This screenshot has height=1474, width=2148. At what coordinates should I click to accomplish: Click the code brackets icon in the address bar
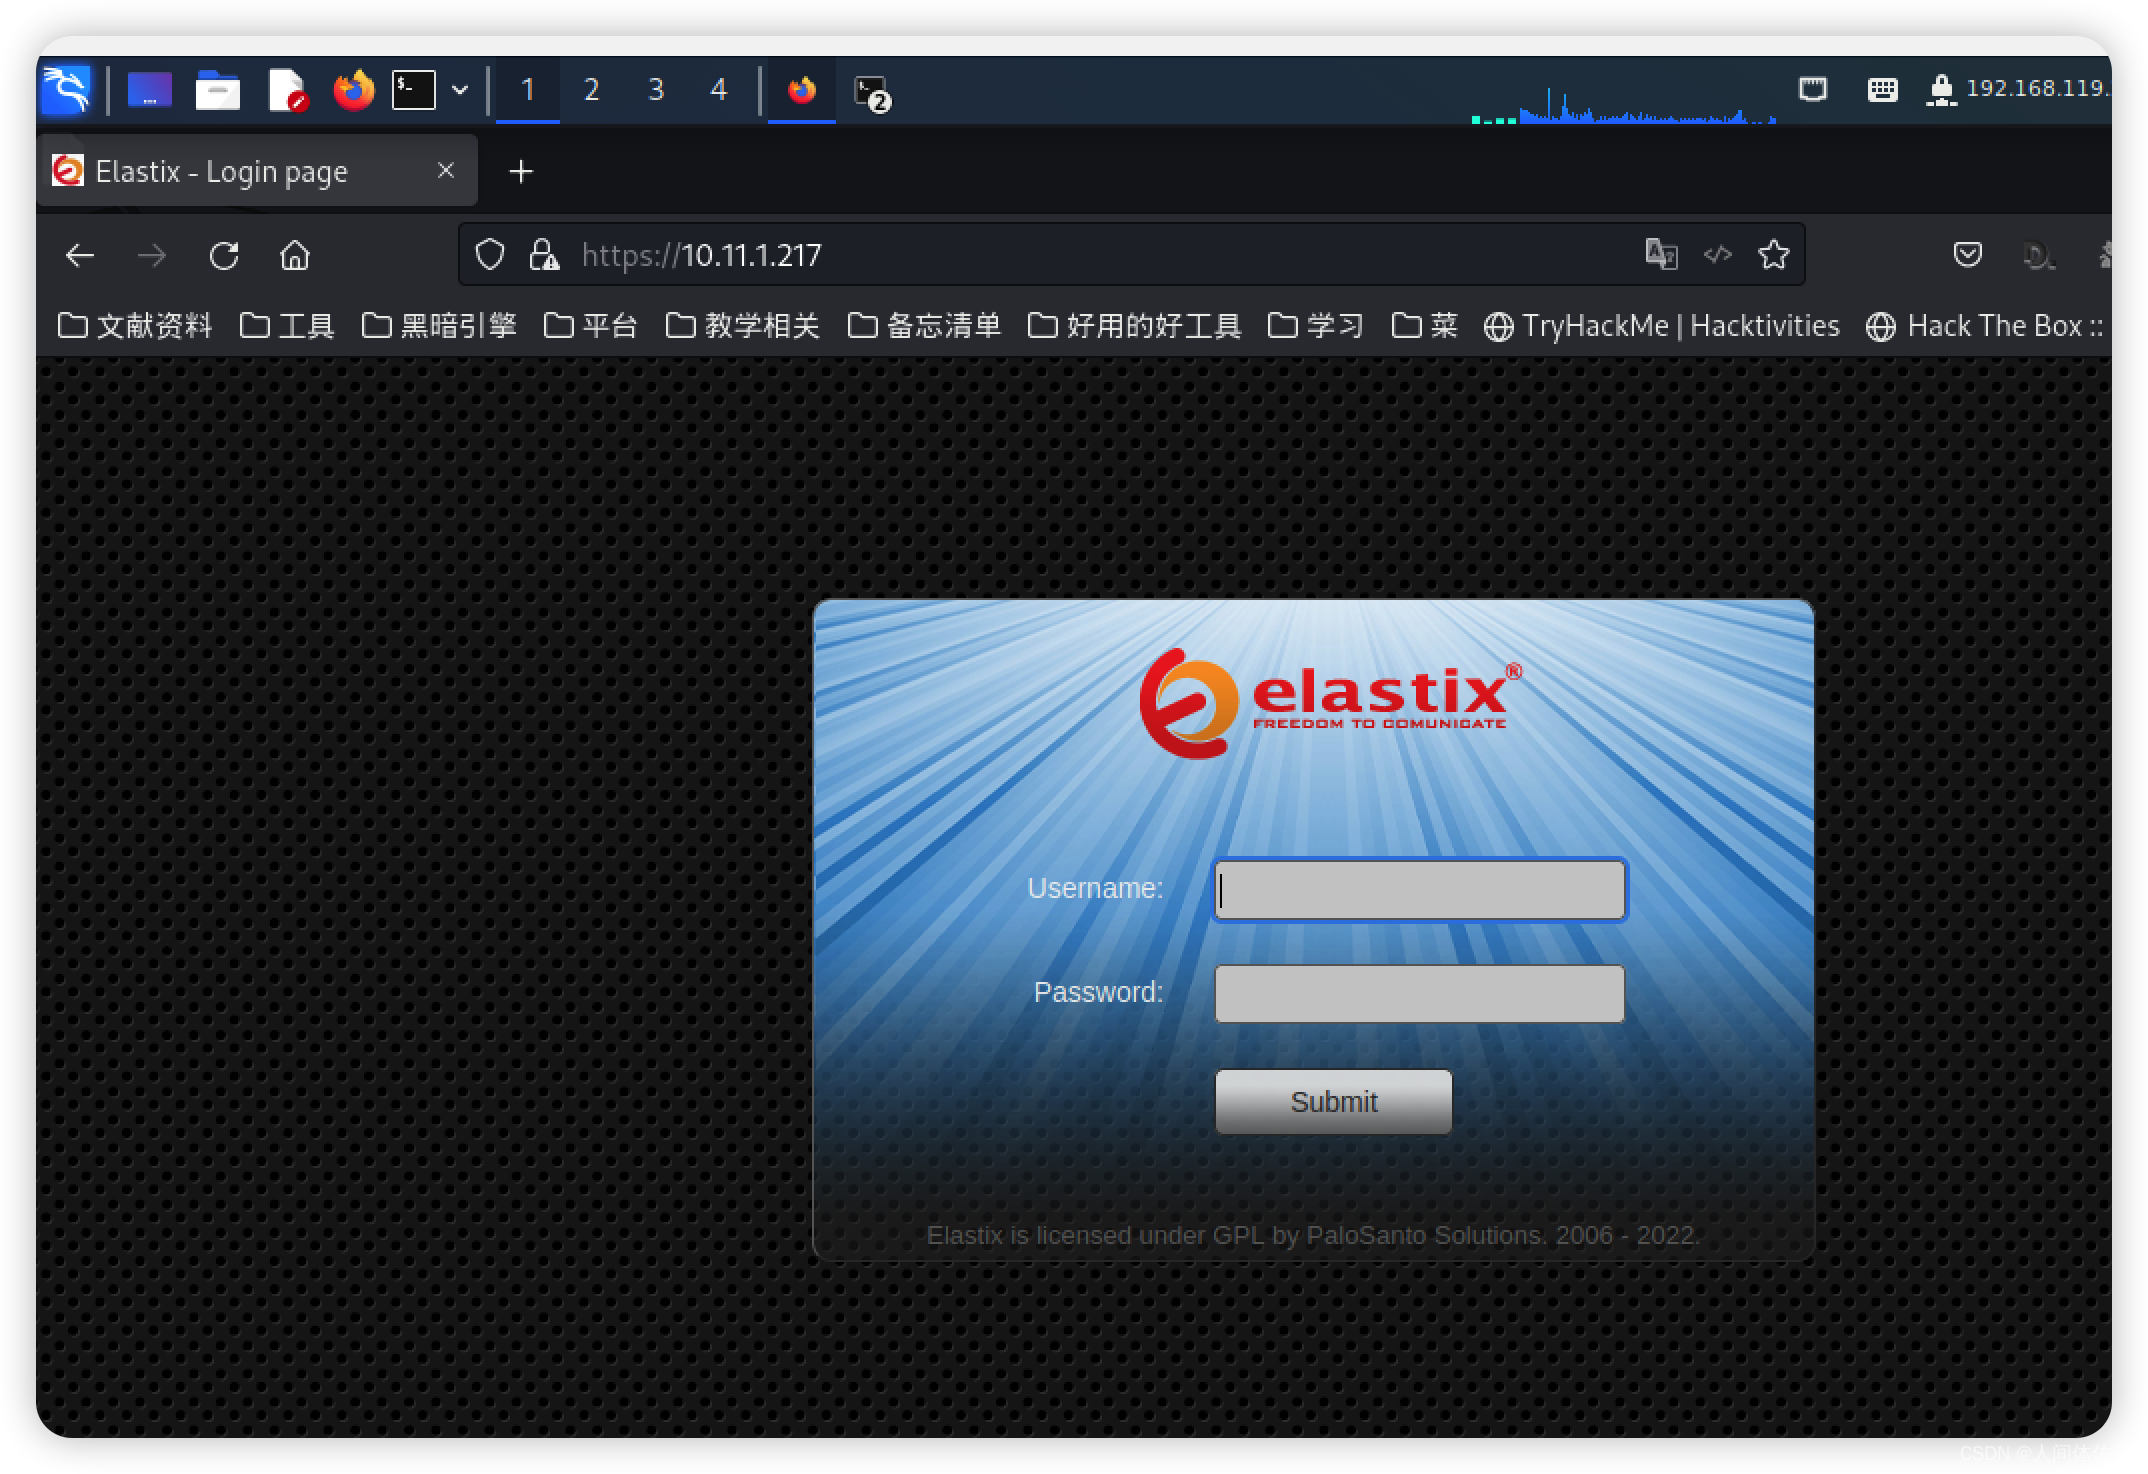(x=1718, y=254)
